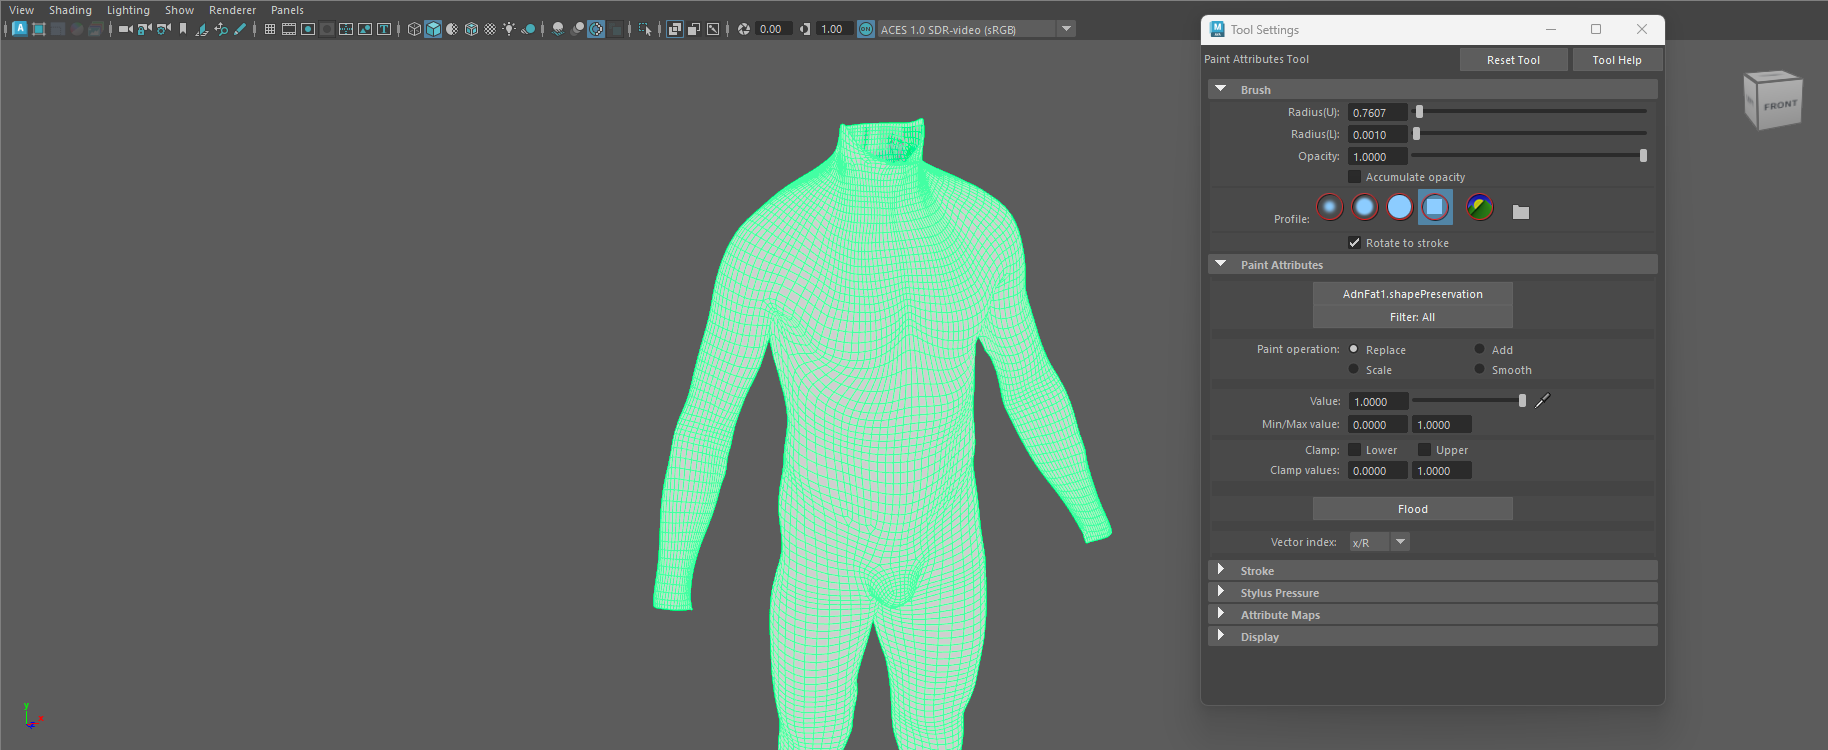Uncheck Rotate to stroke

[x=1354, y=243]
